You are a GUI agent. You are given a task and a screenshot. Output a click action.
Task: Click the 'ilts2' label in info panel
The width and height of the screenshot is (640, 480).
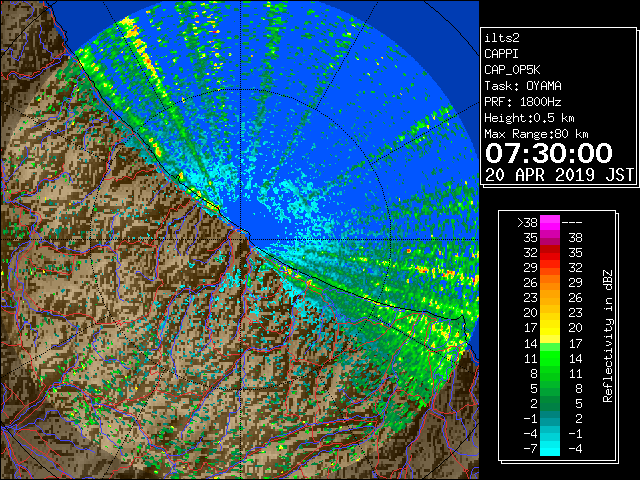pyautogui.click(x=502, y=38)
